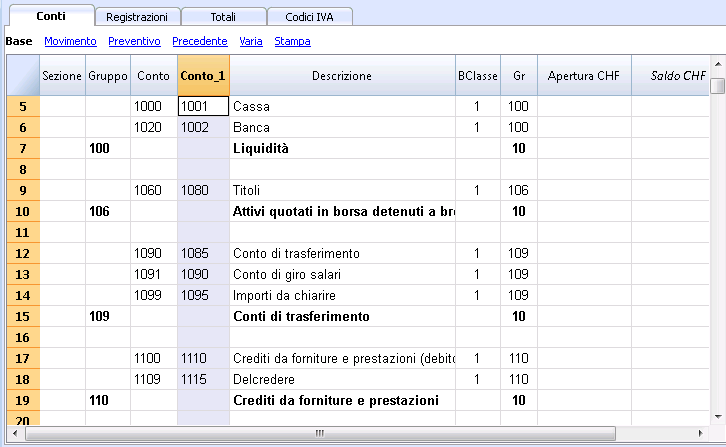
Task: Select row header number 19
Action: (23, 401)
